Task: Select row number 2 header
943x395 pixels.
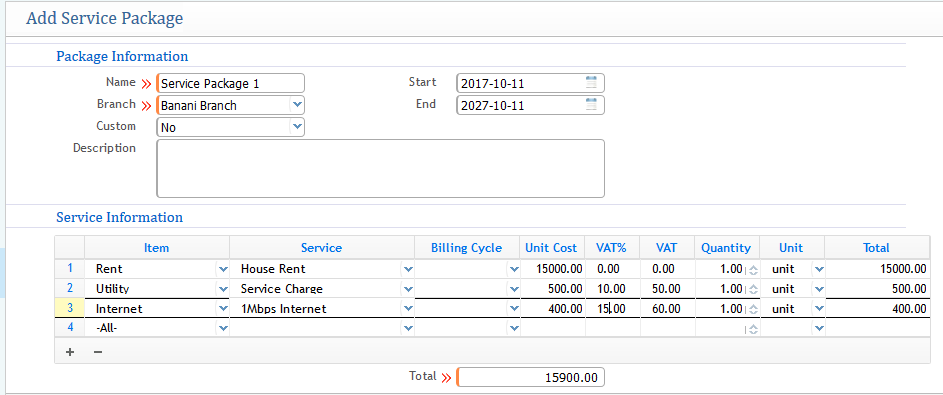Action: [70, 289]
